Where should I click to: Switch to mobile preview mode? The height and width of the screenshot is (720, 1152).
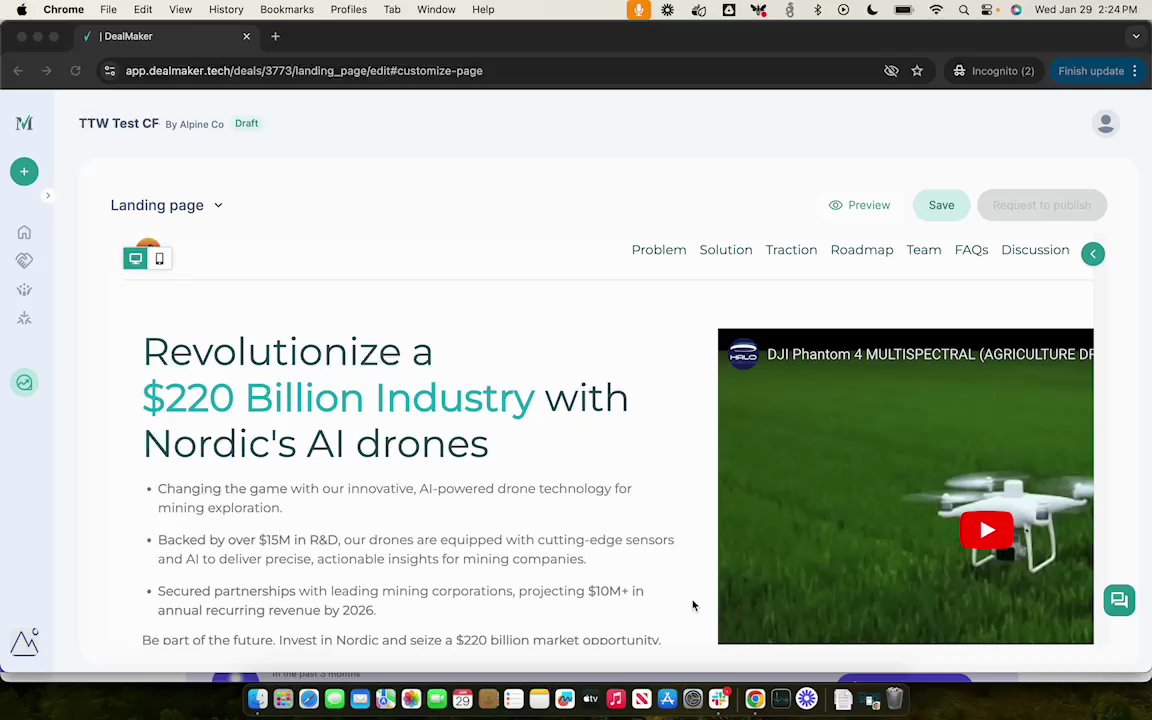pyautogui.click(x=159, y=259)
